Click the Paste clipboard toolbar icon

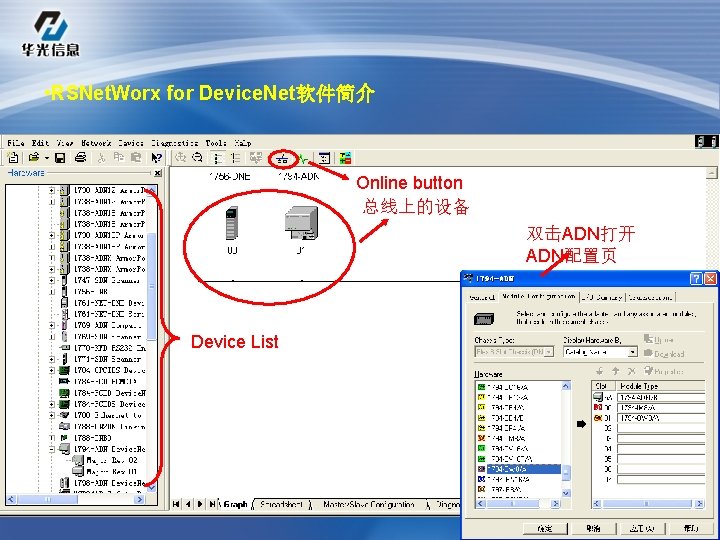pos(136,158)
